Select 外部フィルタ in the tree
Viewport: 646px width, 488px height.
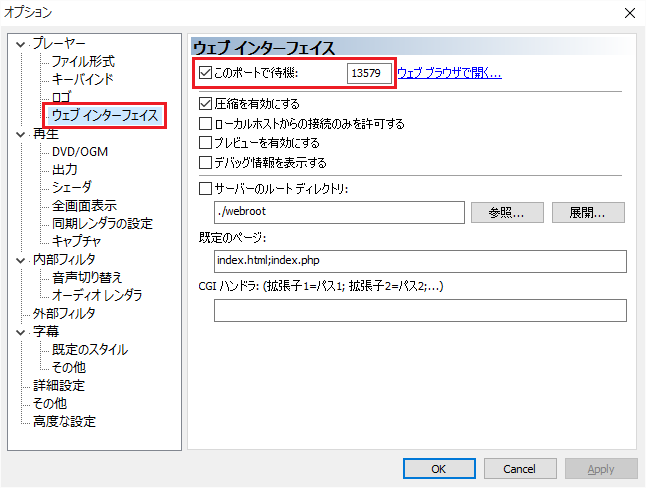64,313
